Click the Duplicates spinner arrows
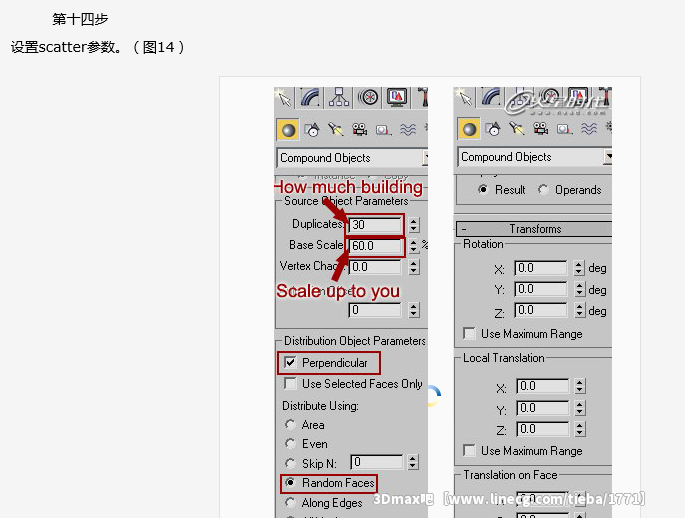Screen dimensions: 685x518 tap(414, 225)
